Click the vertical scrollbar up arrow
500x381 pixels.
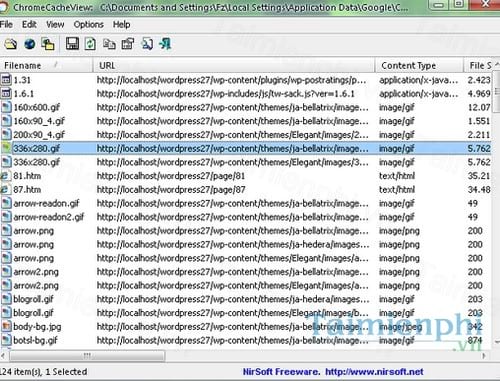[x=496, y=63]
